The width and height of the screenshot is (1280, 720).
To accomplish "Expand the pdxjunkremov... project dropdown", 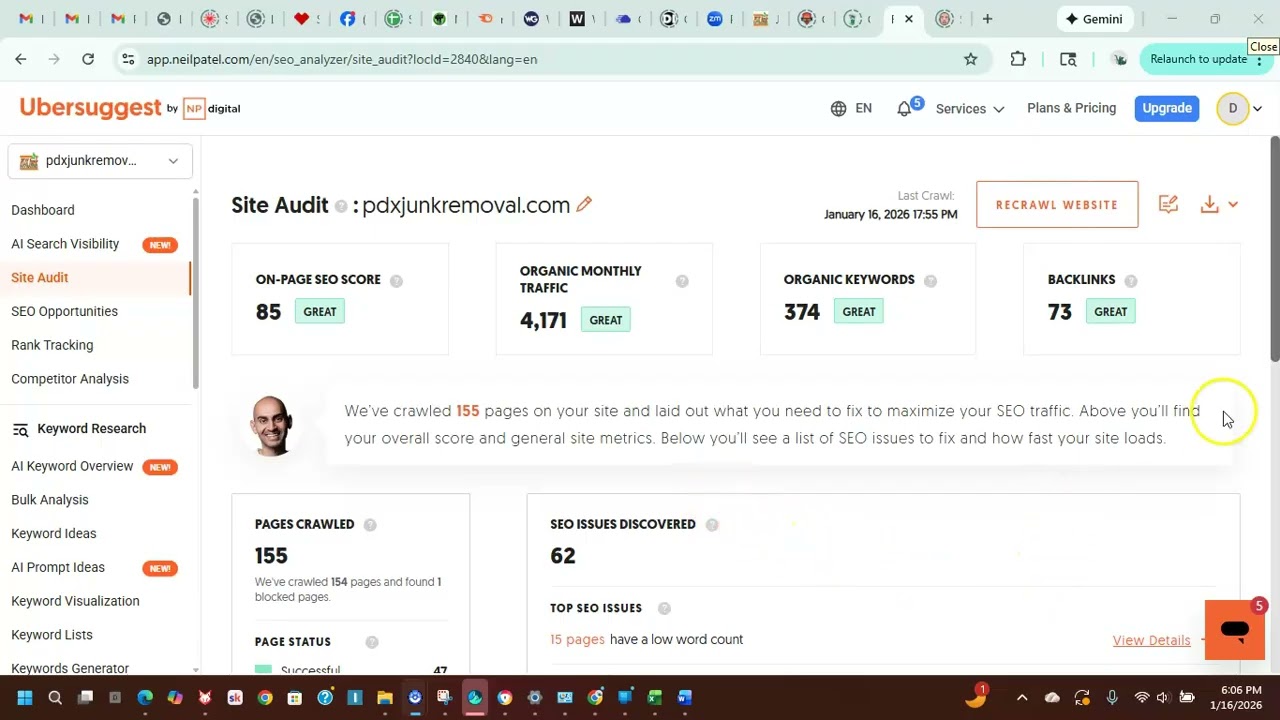I will 100,161.
